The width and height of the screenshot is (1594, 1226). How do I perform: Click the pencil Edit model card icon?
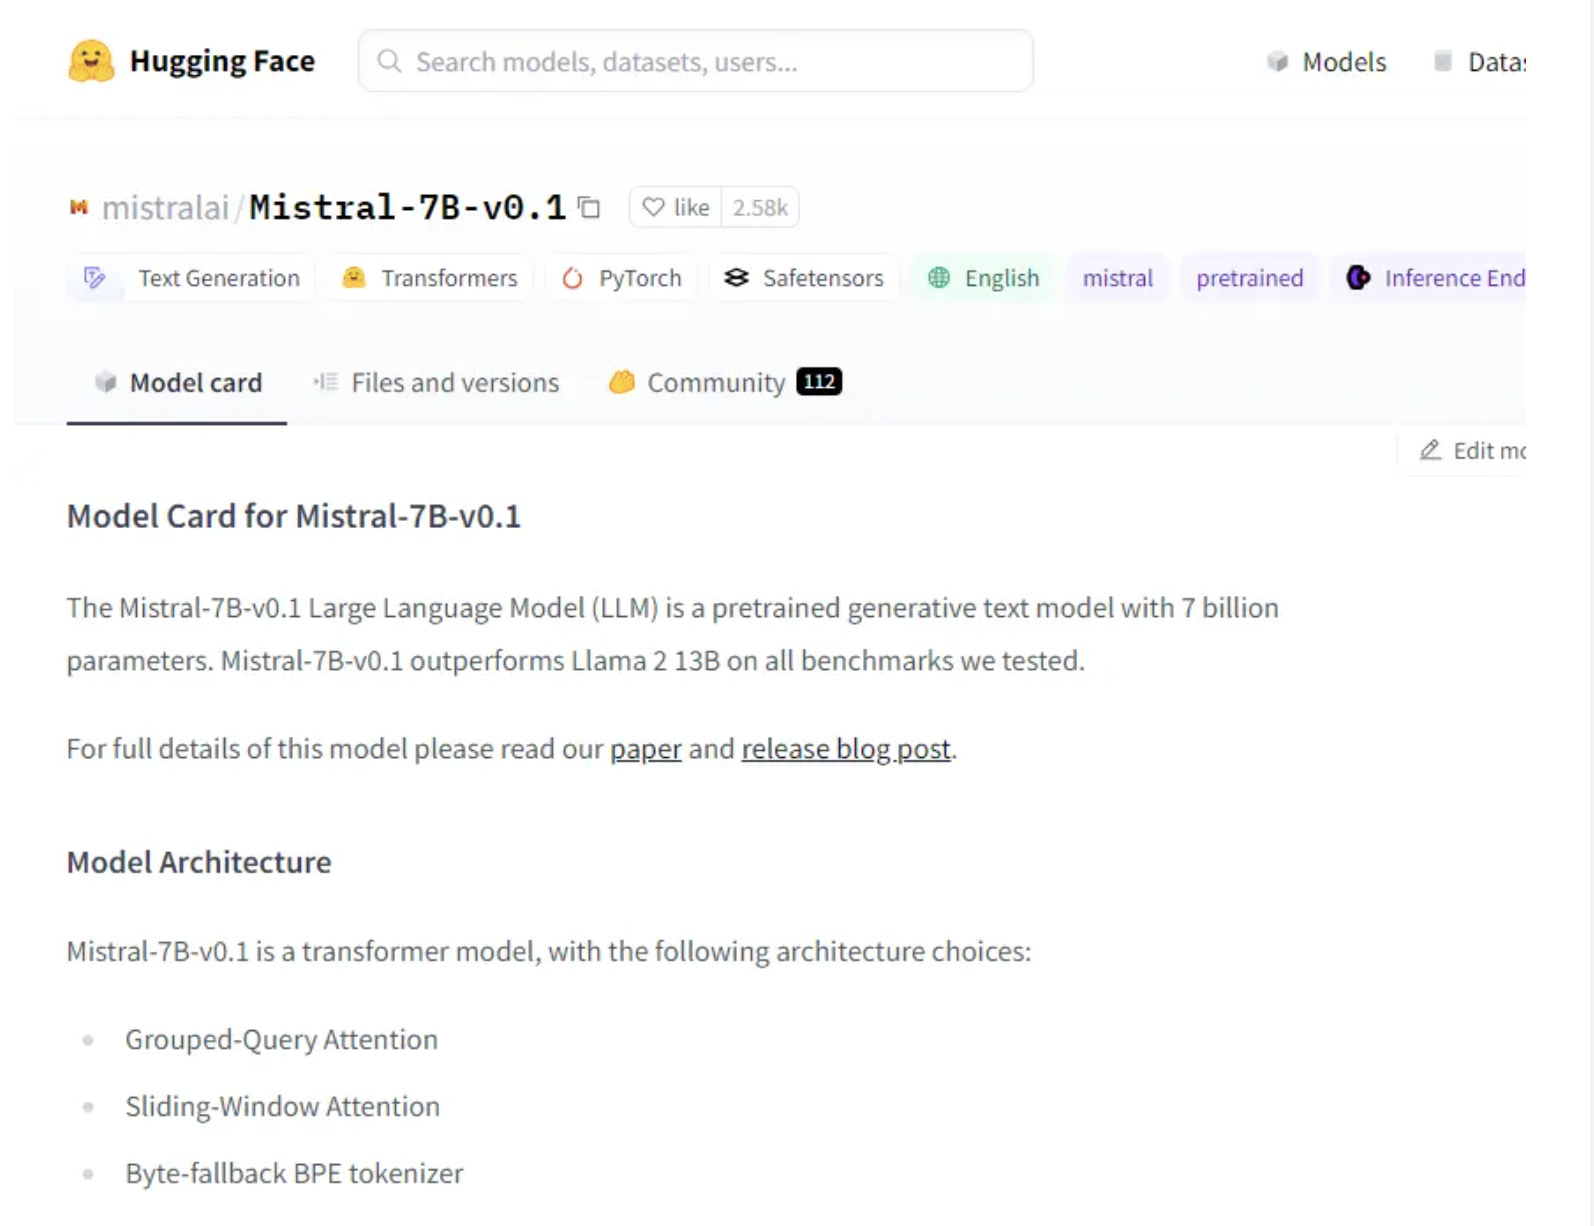point(1430,450)
